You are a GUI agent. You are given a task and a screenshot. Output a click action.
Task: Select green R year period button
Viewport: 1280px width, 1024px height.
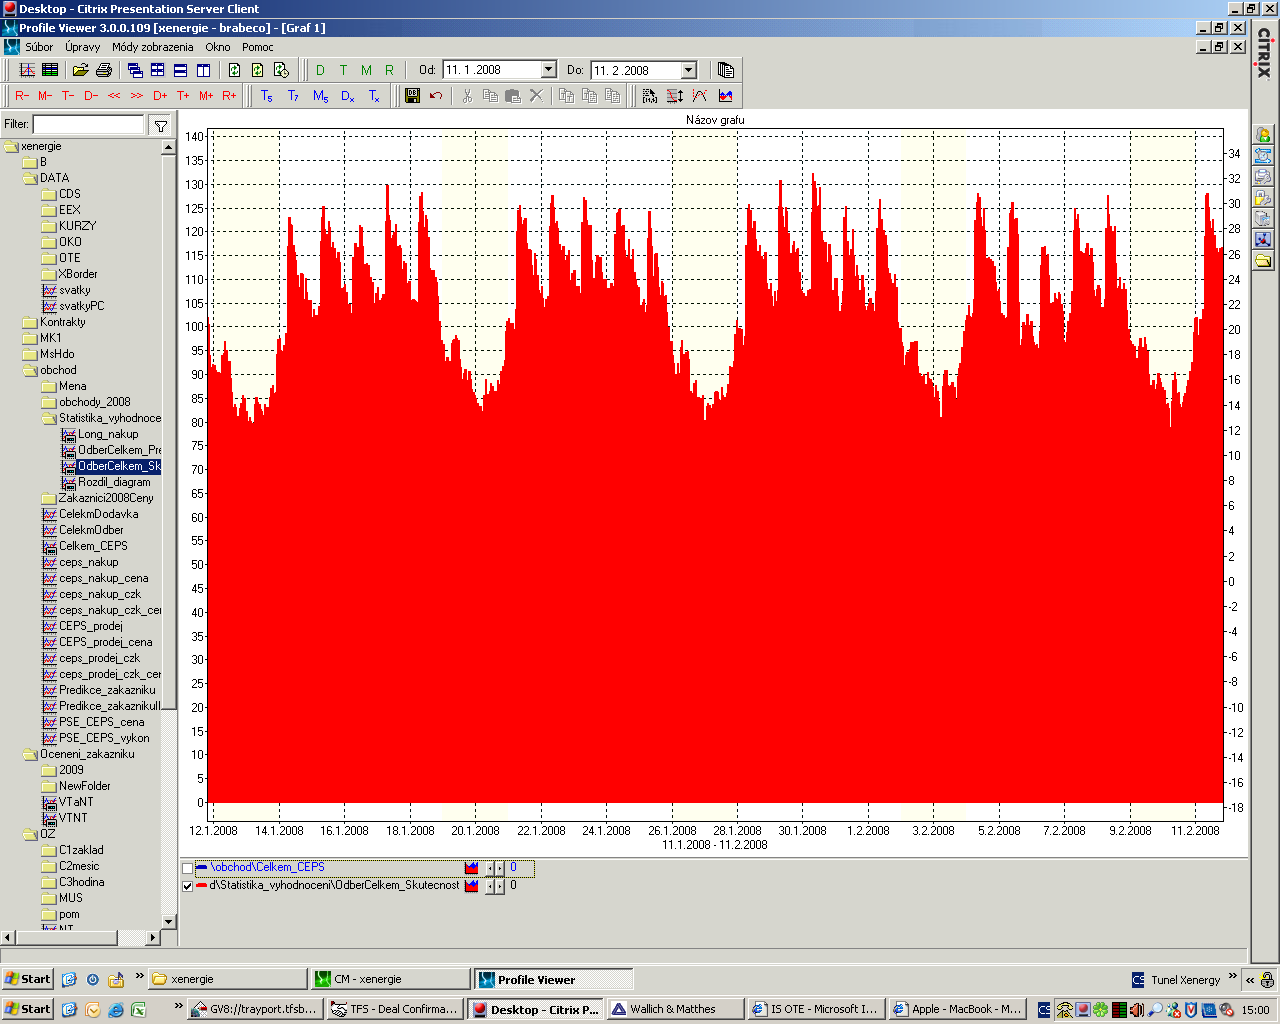click(389, 70)
